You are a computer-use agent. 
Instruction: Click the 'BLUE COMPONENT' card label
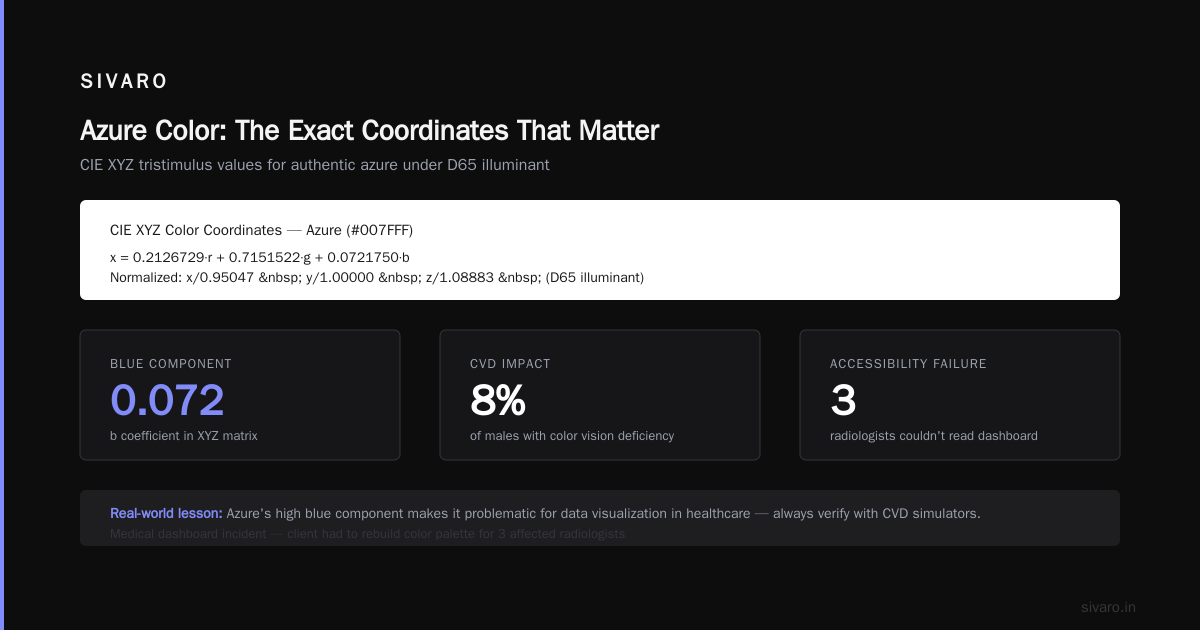171,364
